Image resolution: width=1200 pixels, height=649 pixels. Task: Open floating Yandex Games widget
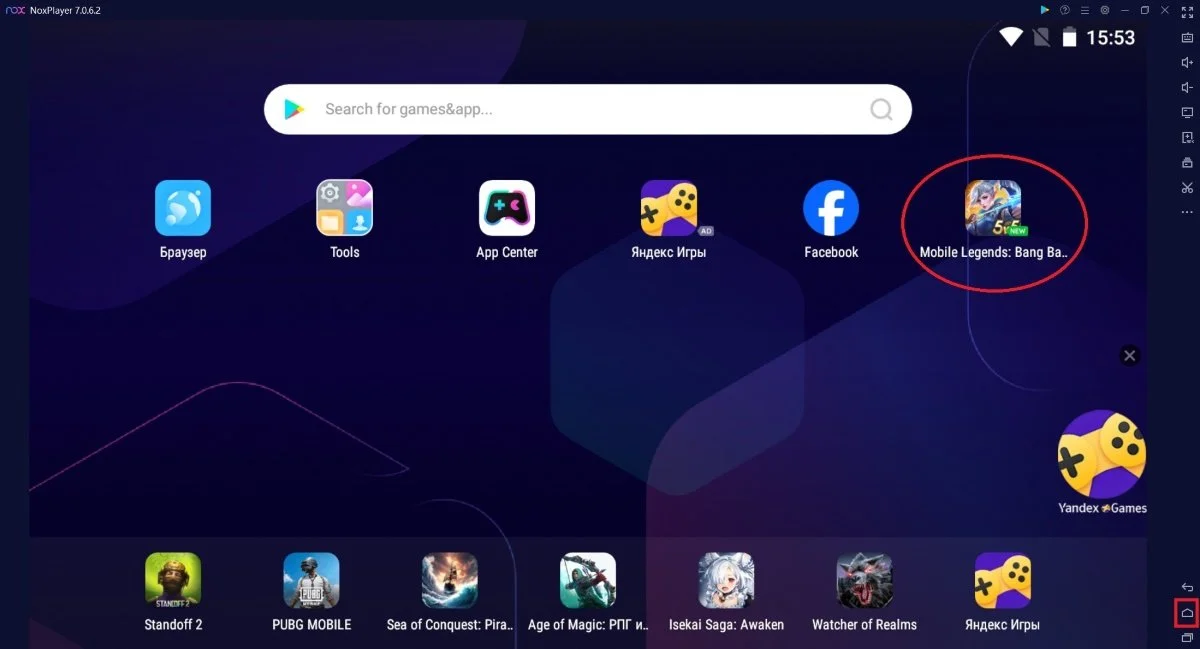[1102, 454]
